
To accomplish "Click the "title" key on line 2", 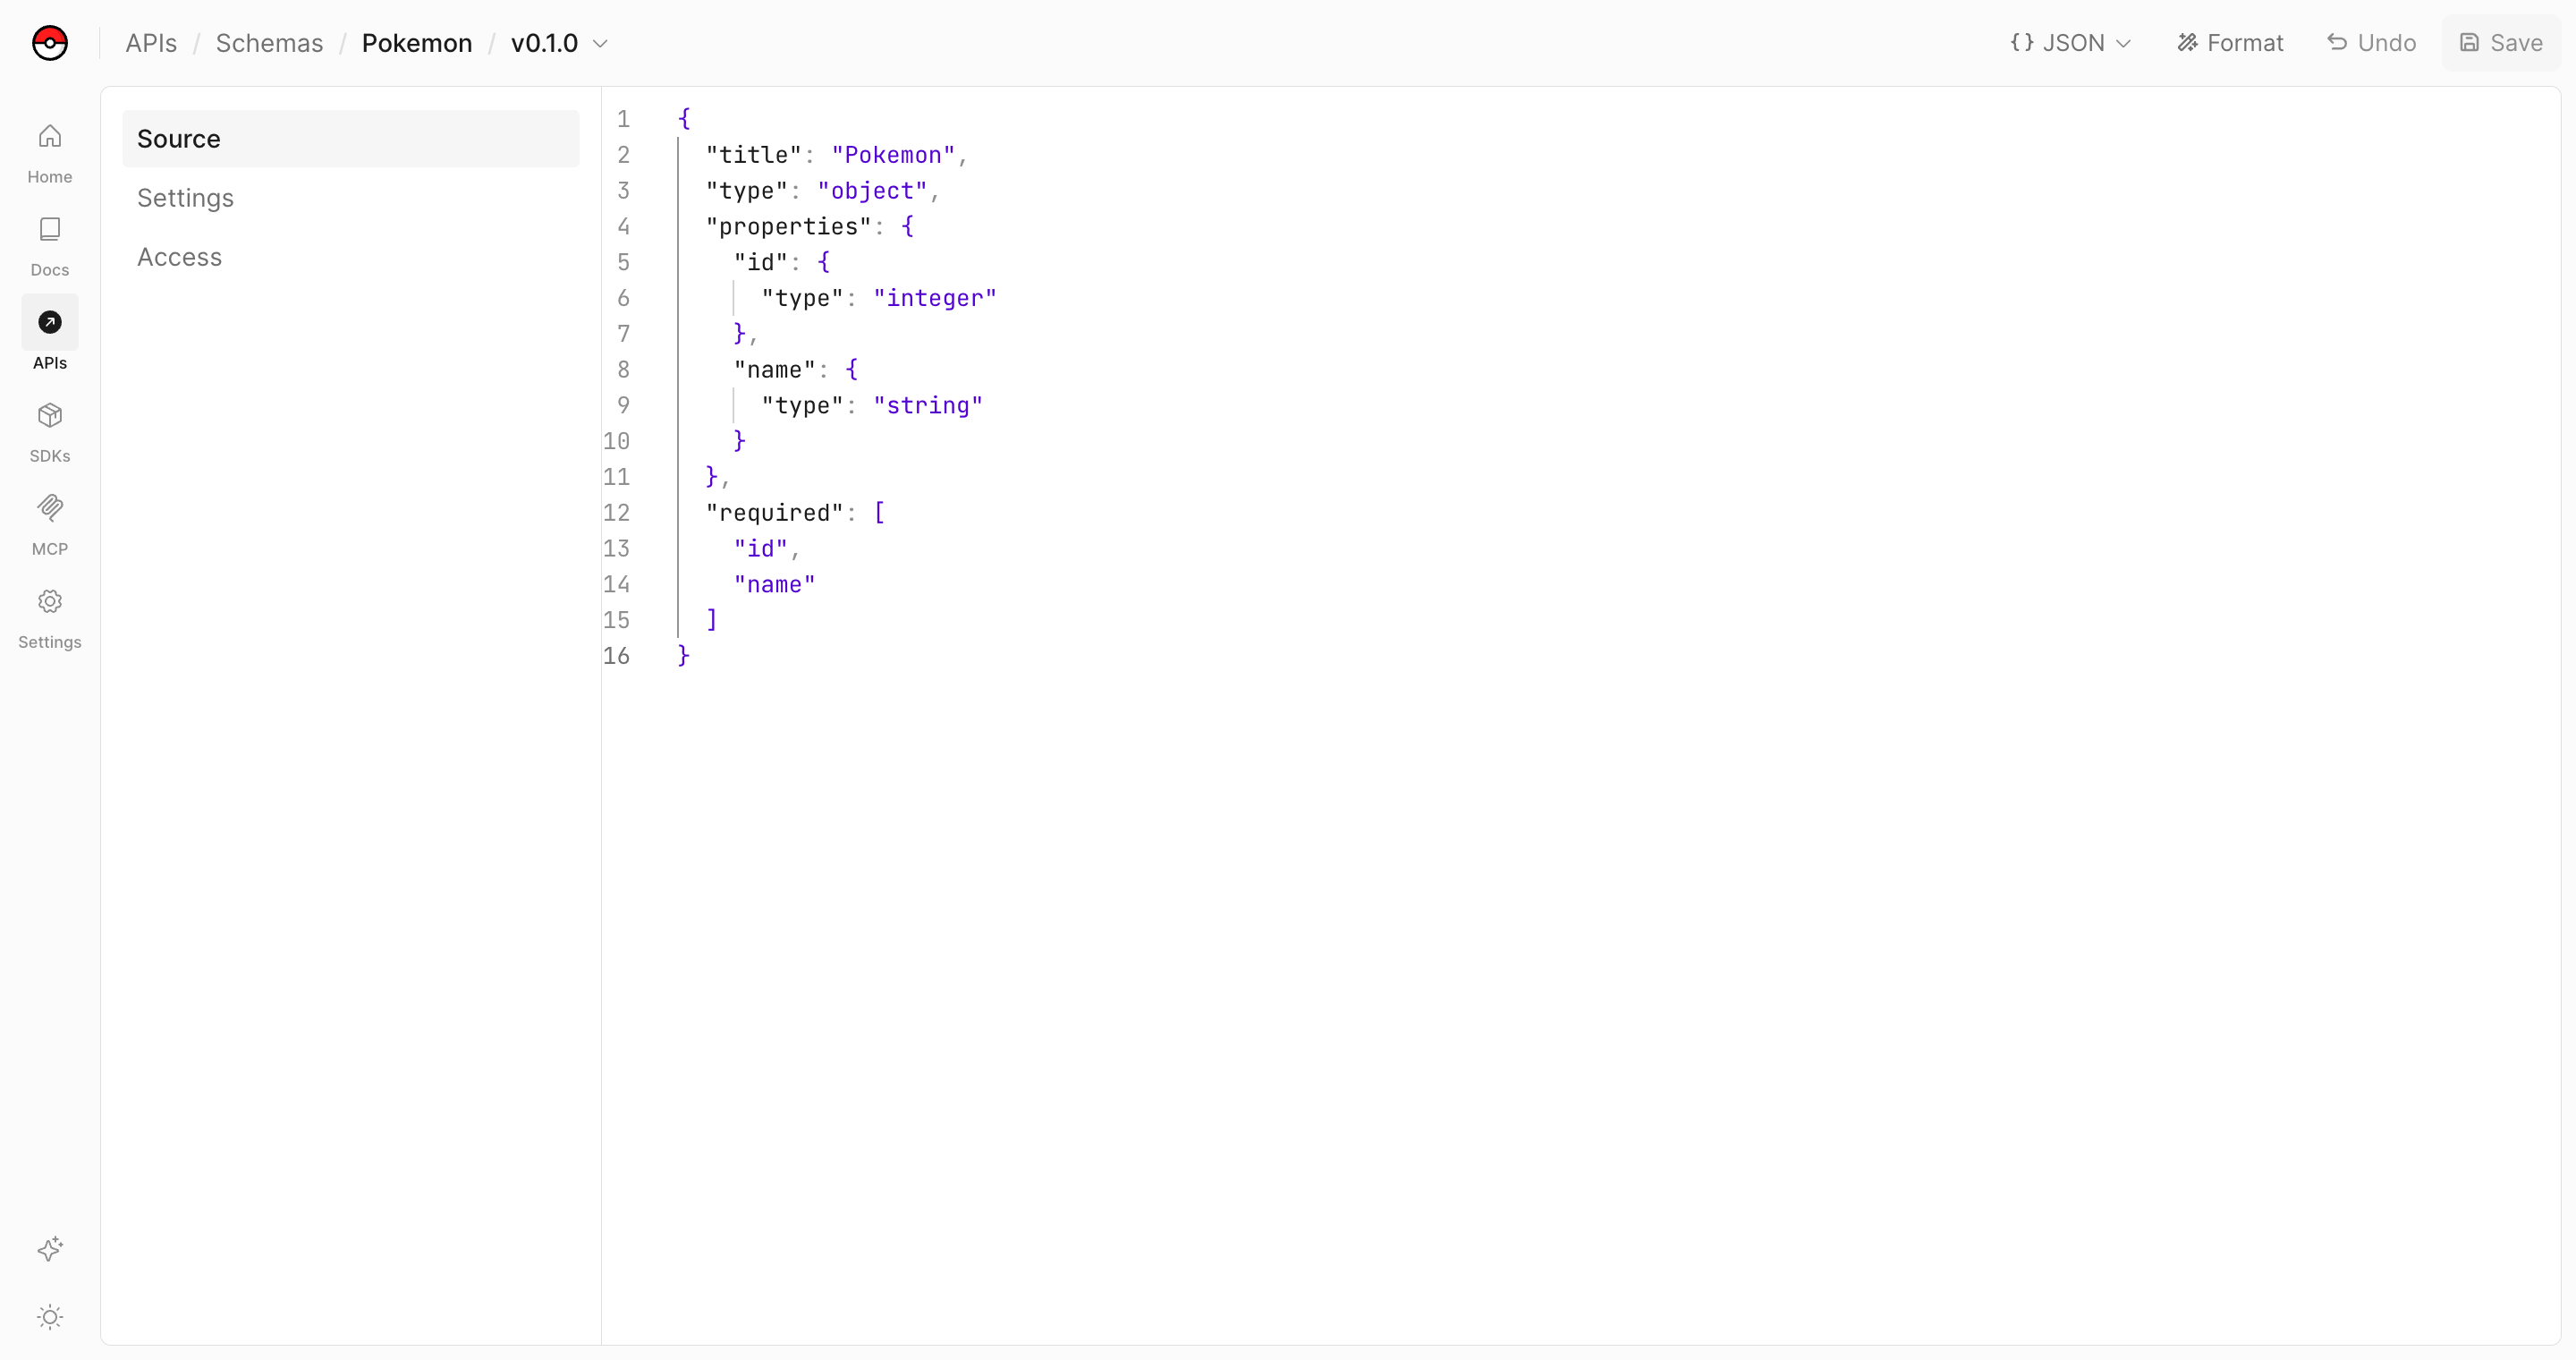I will 753,155.
